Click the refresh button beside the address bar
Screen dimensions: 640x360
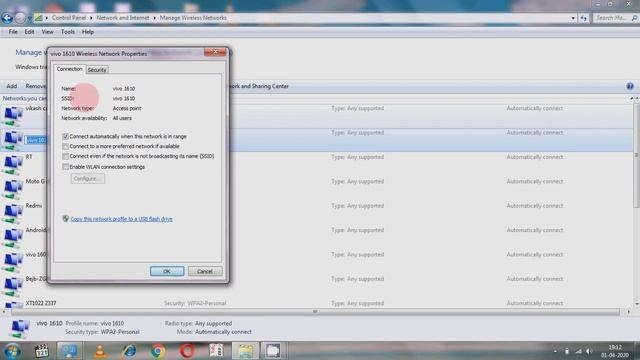(x=584, y=18)
